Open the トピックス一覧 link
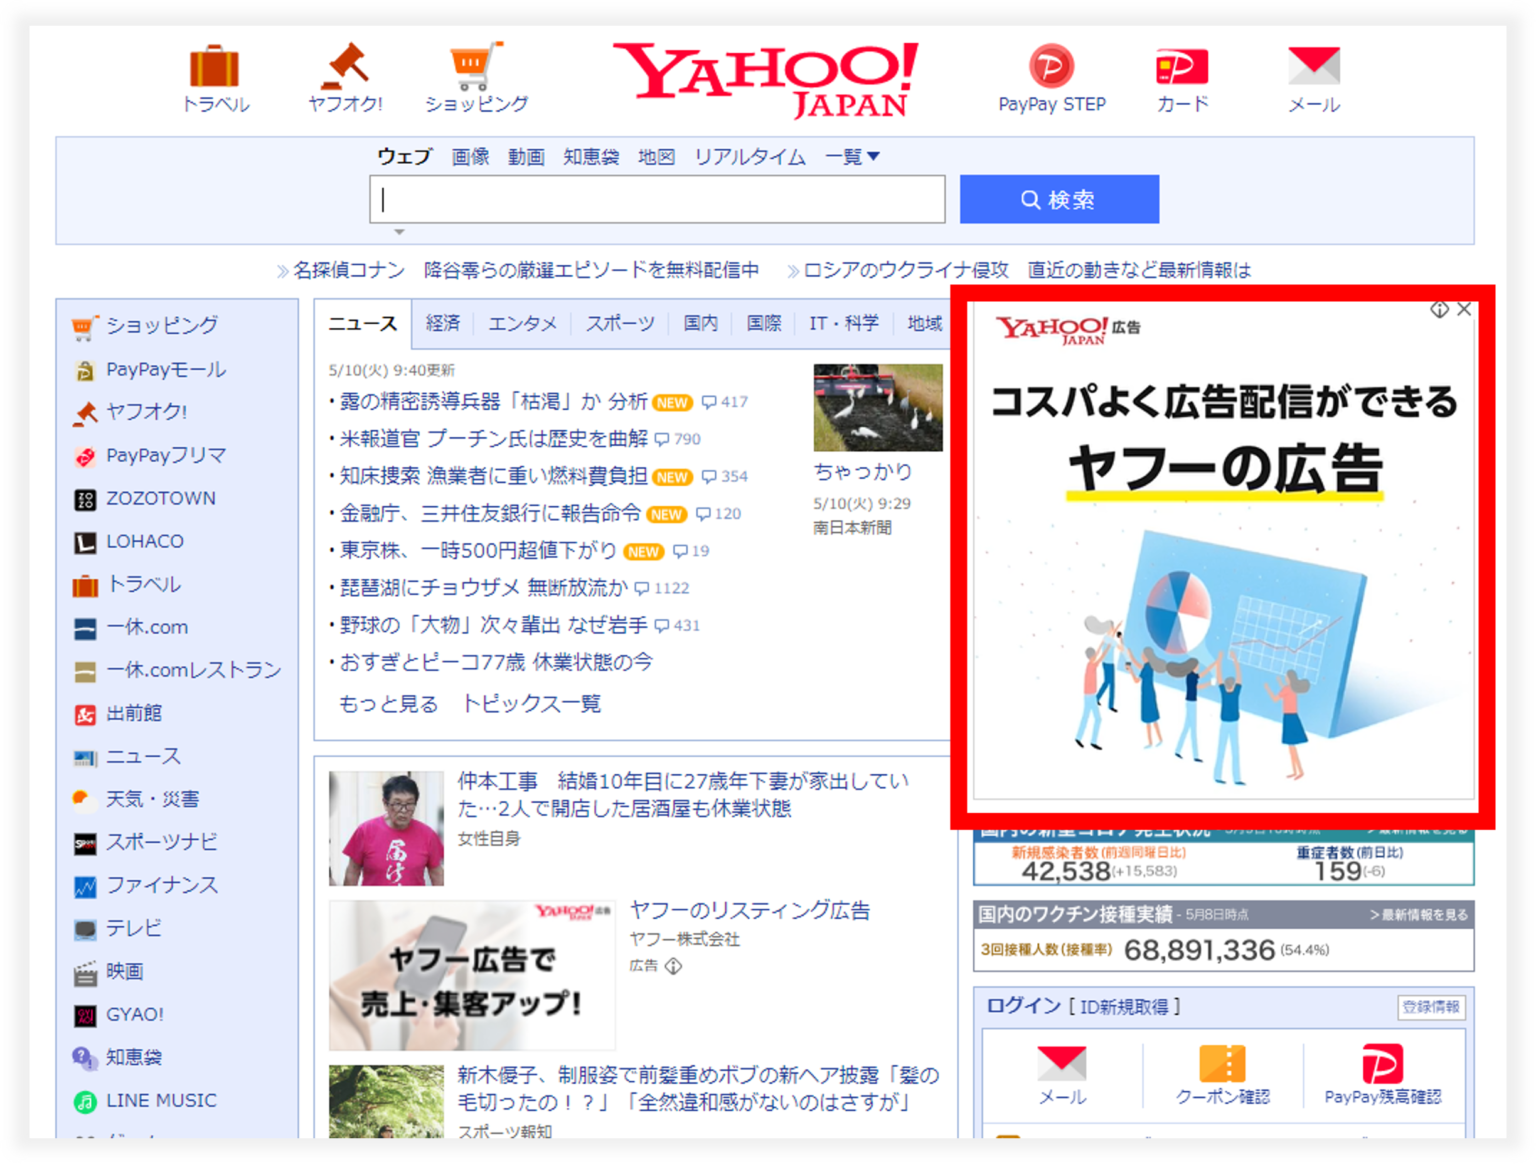Image resolution: width=1536 pixels, height=1164 pixels. point(531,703)
